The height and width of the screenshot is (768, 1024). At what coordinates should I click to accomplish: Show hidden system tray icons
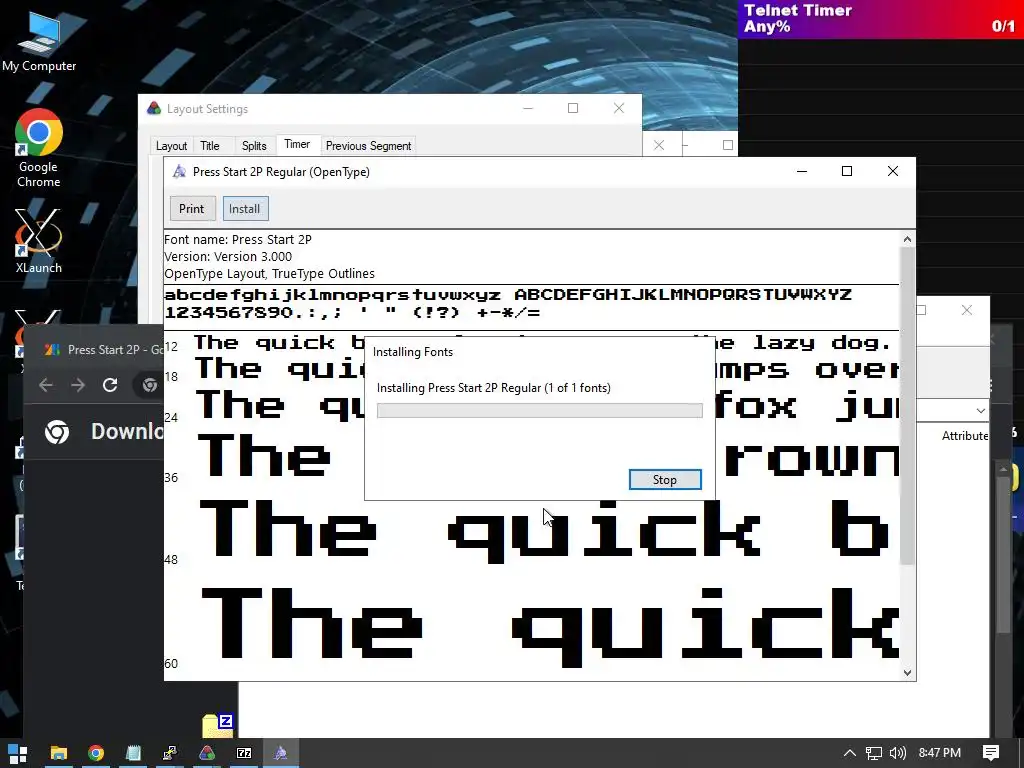click(850, 753)
